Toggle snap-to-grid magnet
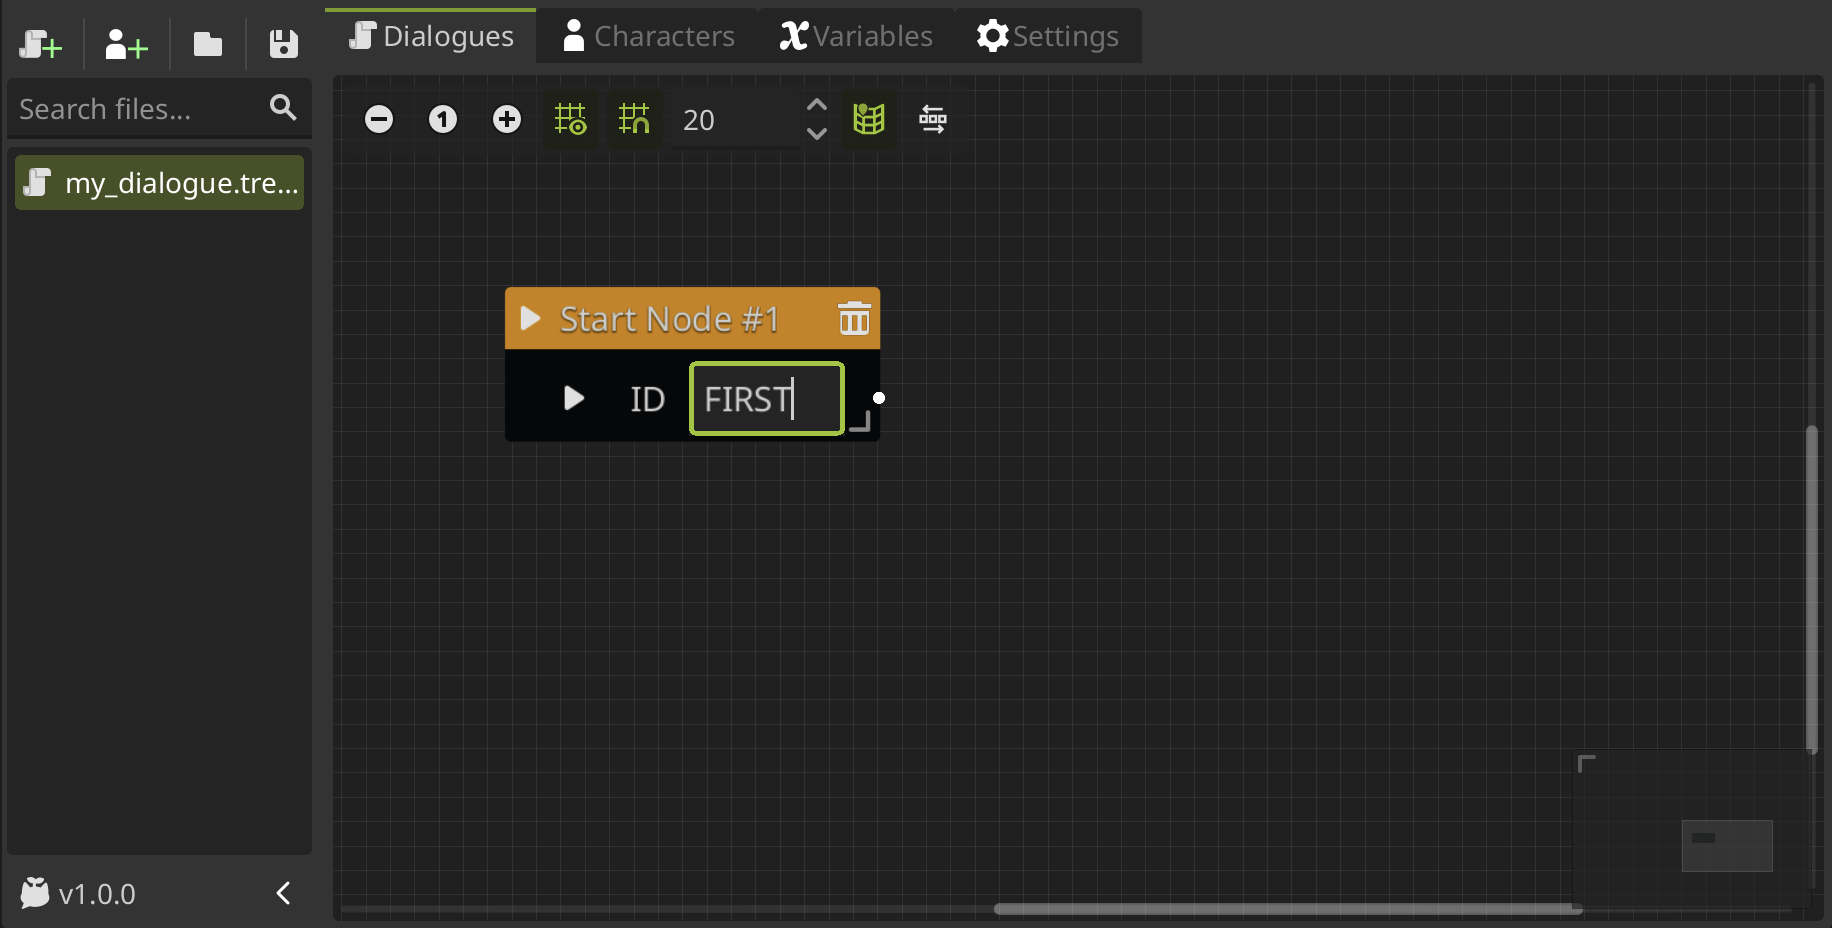Screen dimensions: 1832x928 (x=634, y=118)
